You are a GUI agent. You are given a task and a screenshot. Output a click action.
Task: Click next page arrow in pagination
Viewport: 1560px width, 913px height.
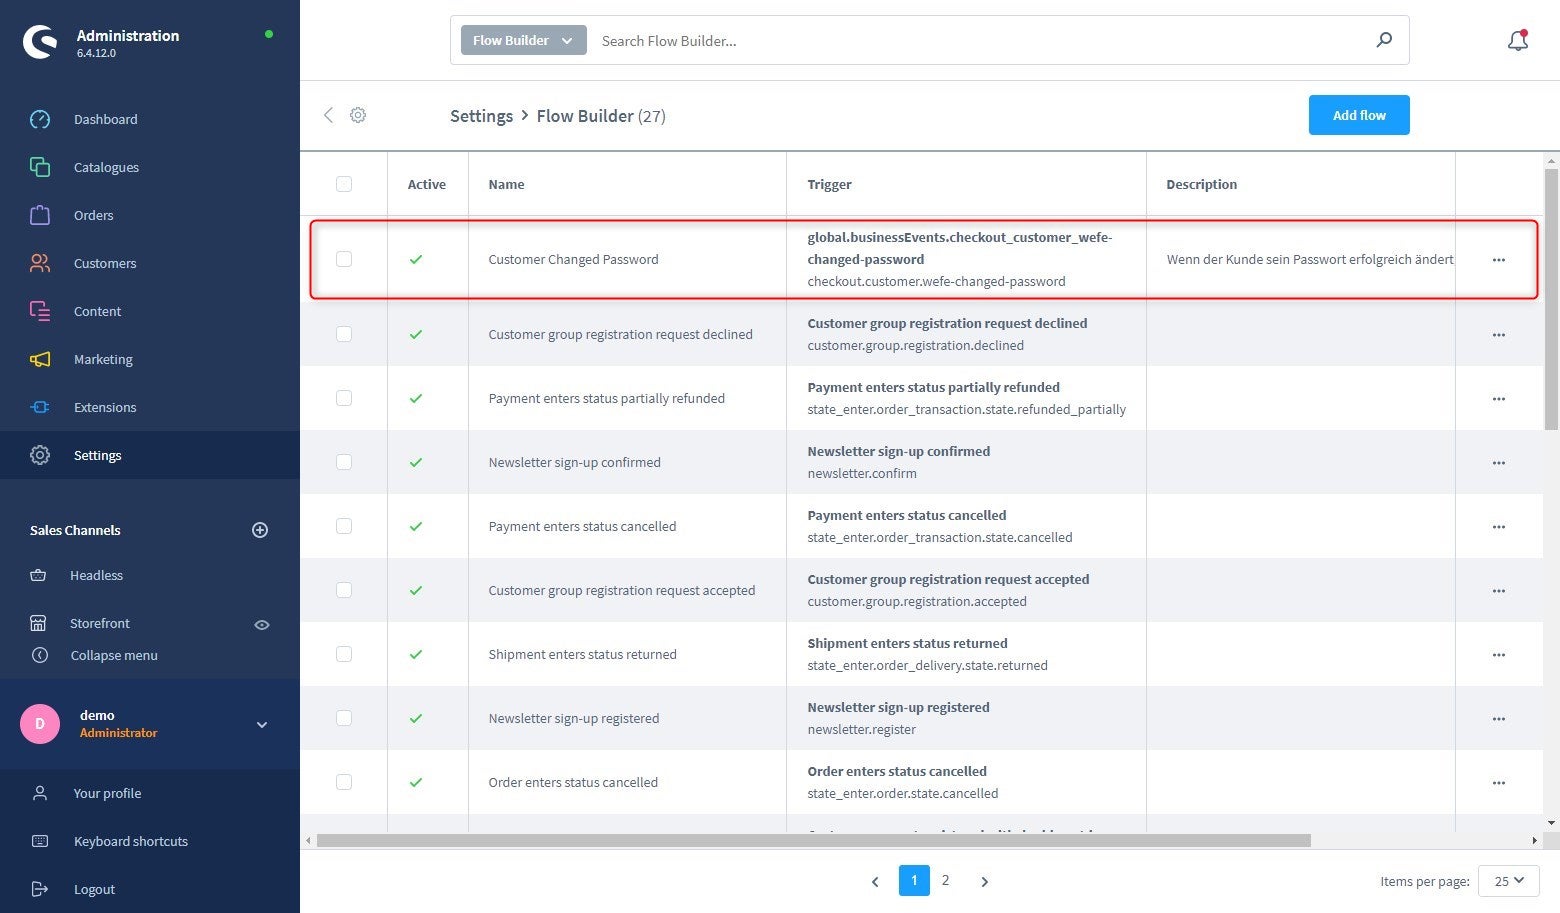click(x=984, y=881)
